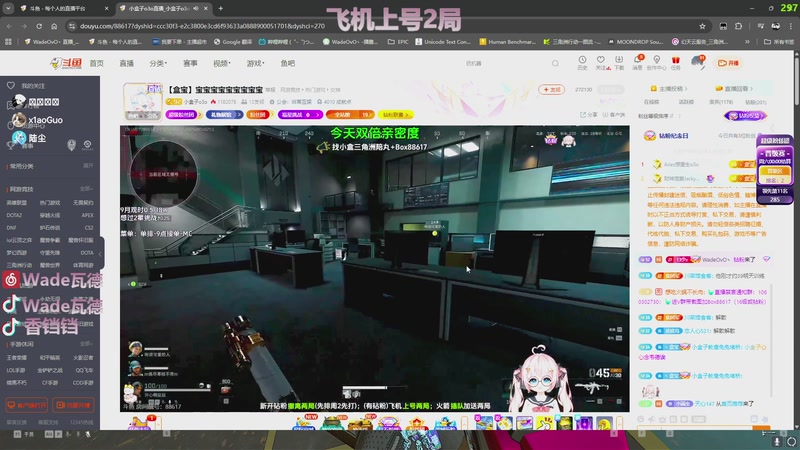Open the 下载 download icon in the header

click(619, 62)
